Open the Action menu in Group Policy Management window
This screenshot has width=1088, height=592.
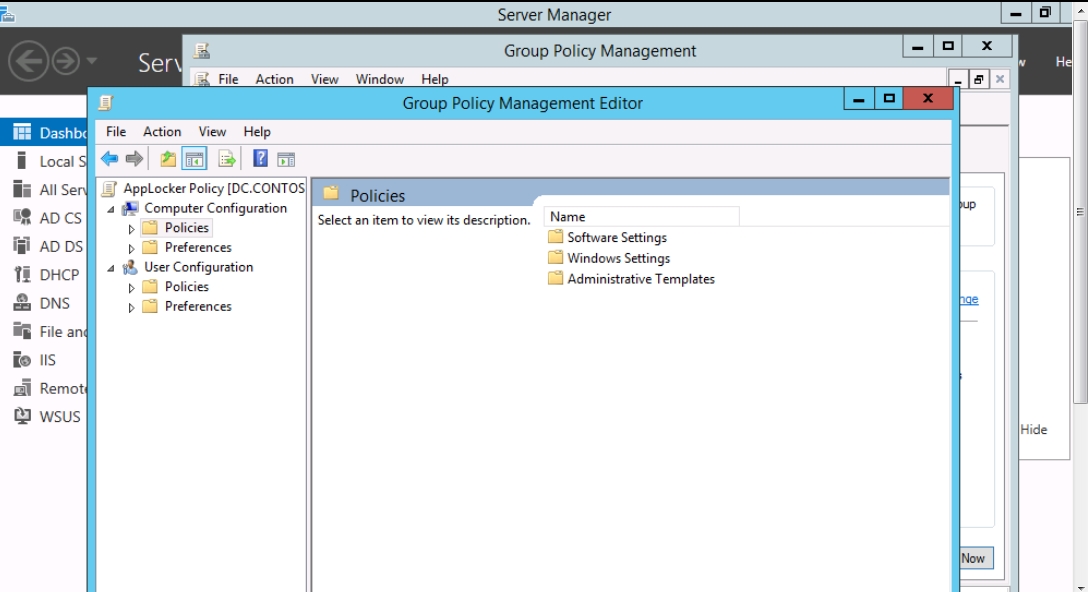click(274, 79)
